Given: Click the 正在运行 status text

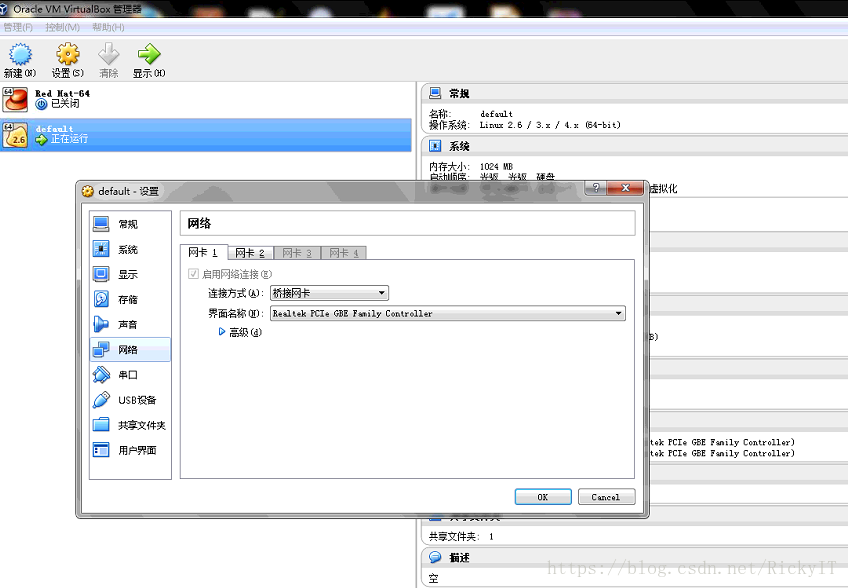Looking at the screenshot, I should [x=70, y=139].
